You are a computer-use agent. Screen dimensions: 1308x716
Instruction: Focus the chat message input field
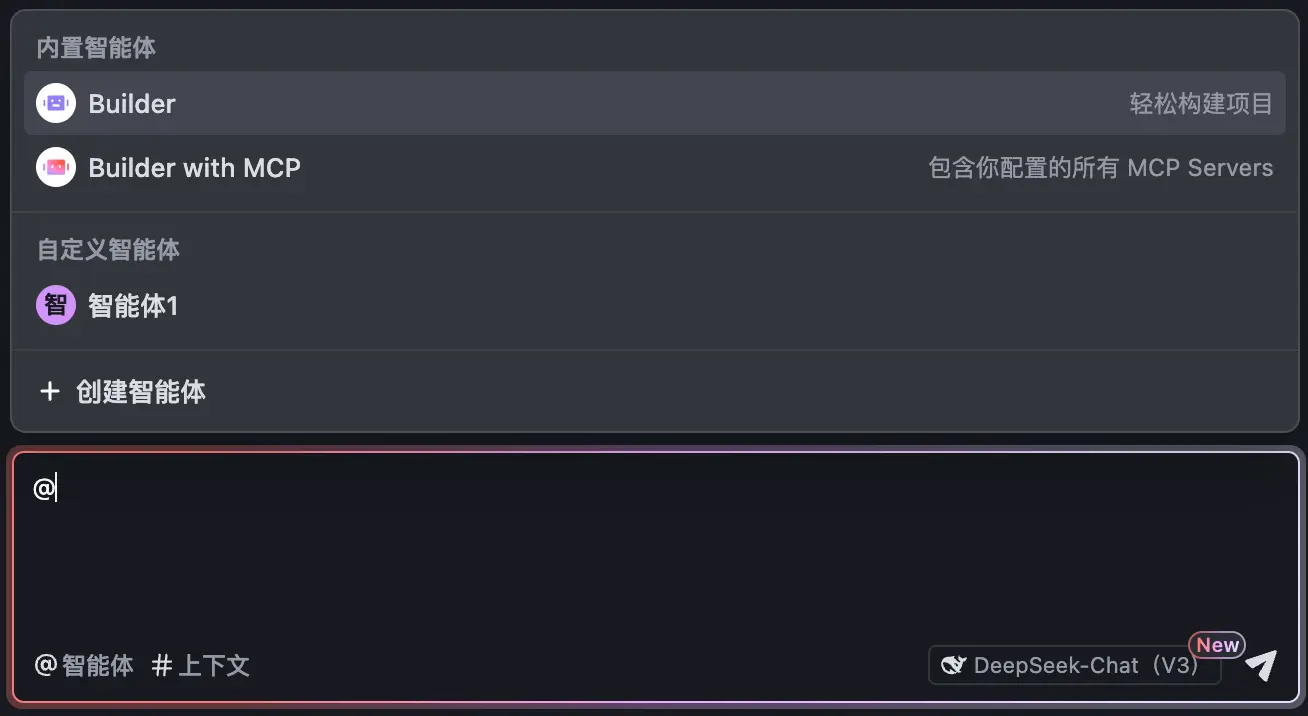pyautogui.click(x=654, y=545)
